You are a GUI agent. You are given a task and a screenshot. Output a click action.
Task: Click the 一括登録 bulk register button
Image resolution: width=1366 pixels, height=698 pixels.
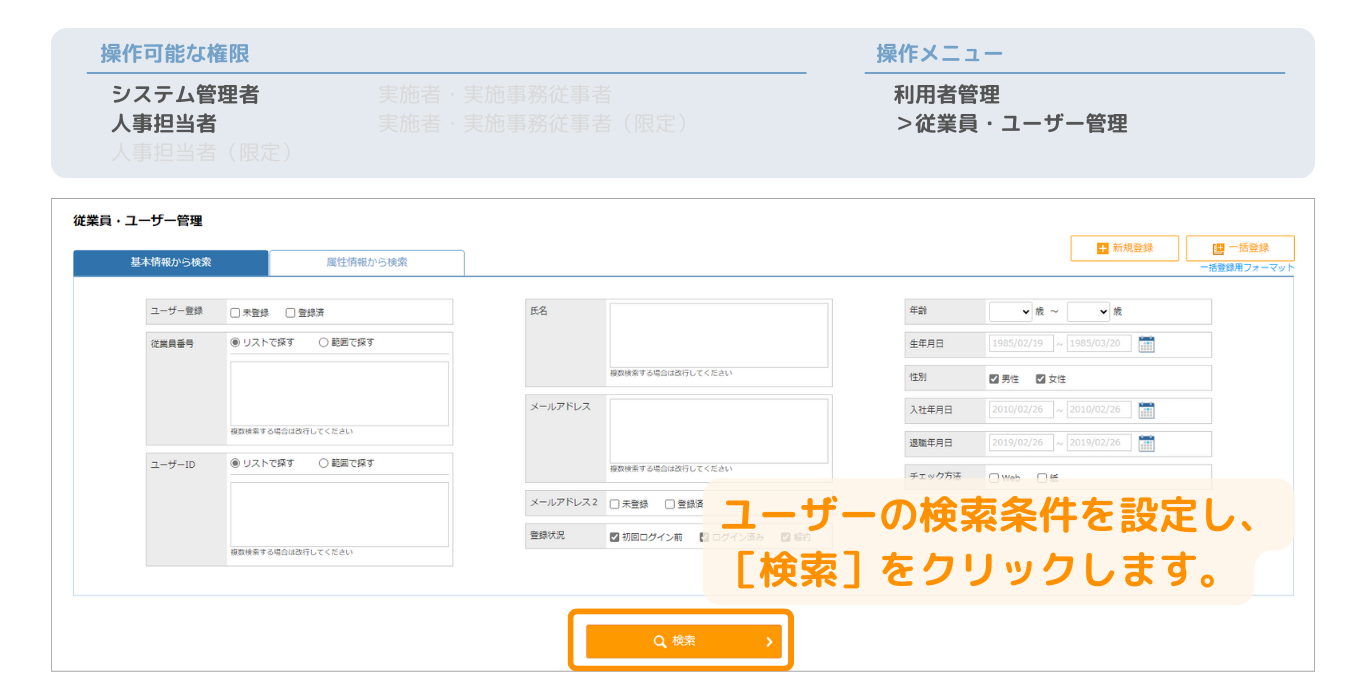point(1240,248)
